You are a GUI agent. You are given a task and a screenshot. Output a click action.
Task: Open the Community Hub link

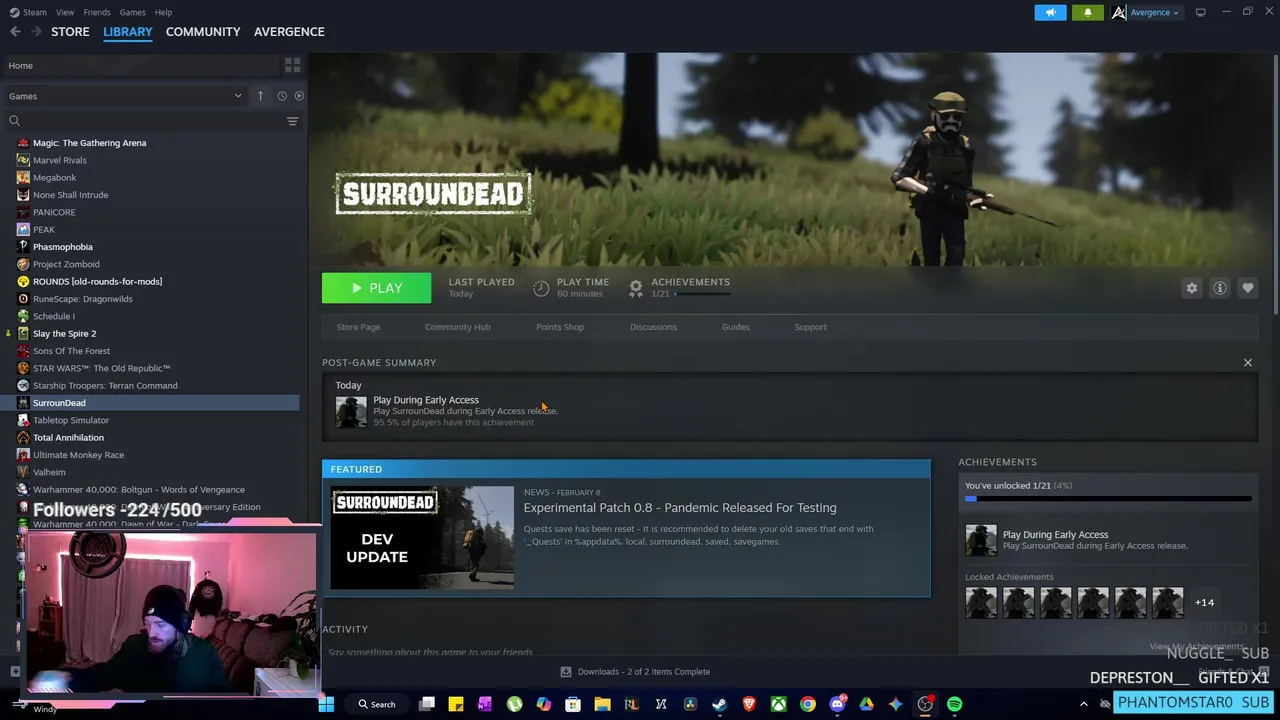tap(457, 327)
